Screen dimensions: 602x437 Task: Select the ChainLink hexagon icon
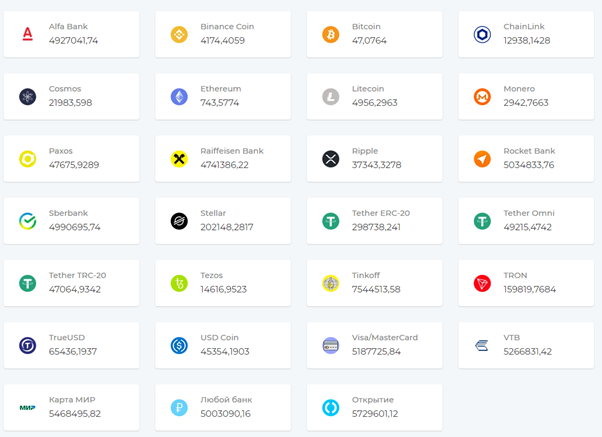click(482, 34)
